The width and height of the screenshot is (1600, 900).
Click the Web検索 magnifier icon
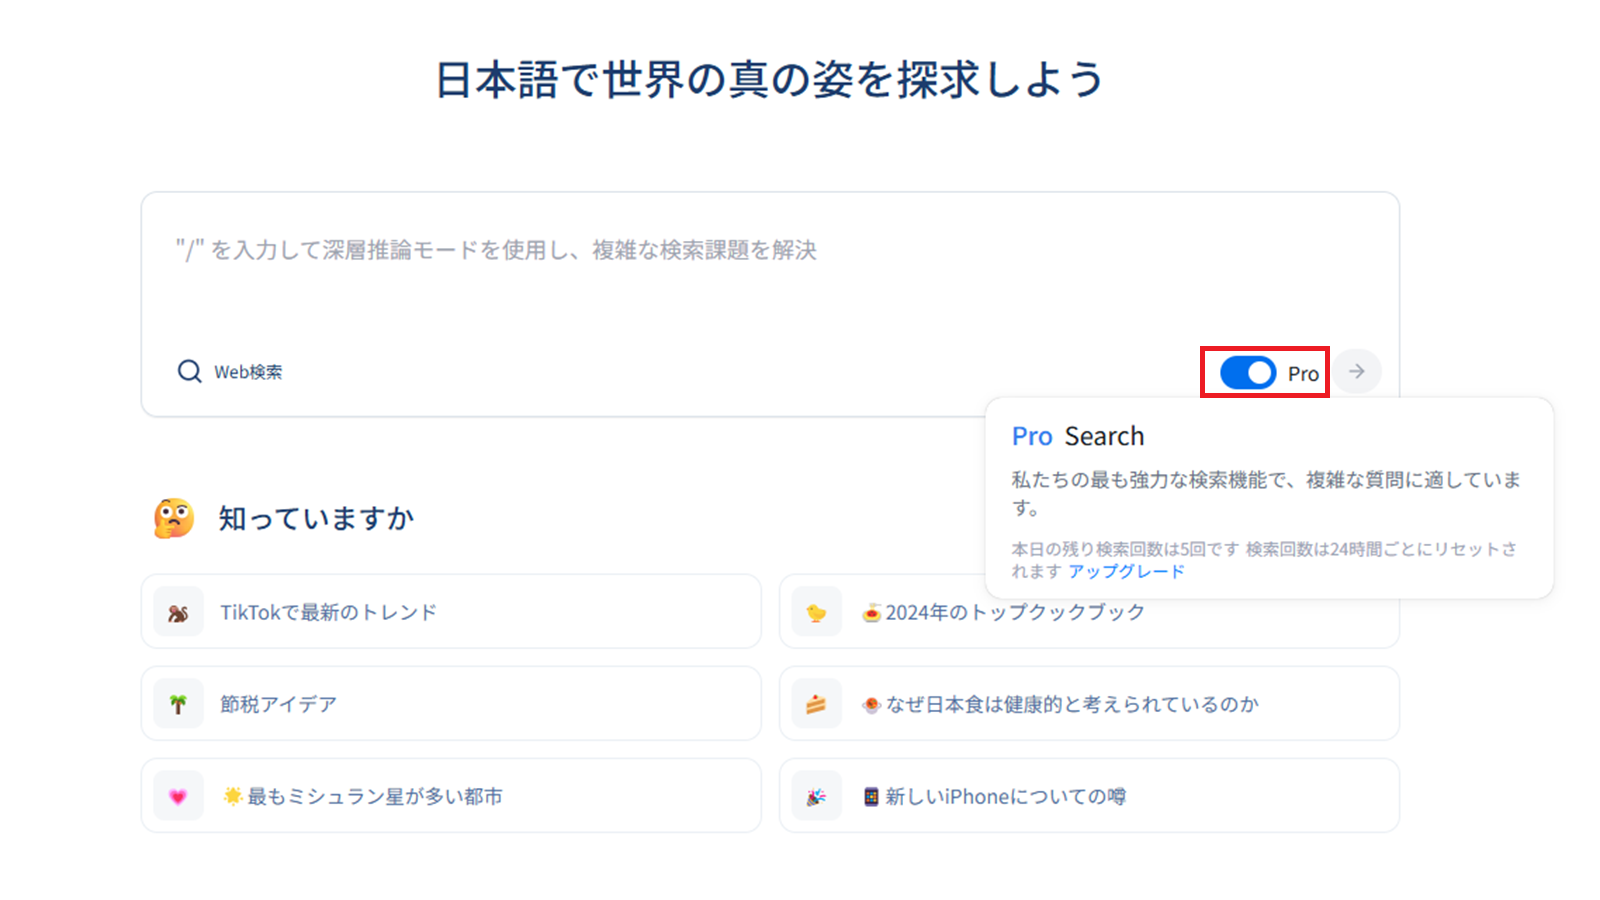[x=189, y=371]
